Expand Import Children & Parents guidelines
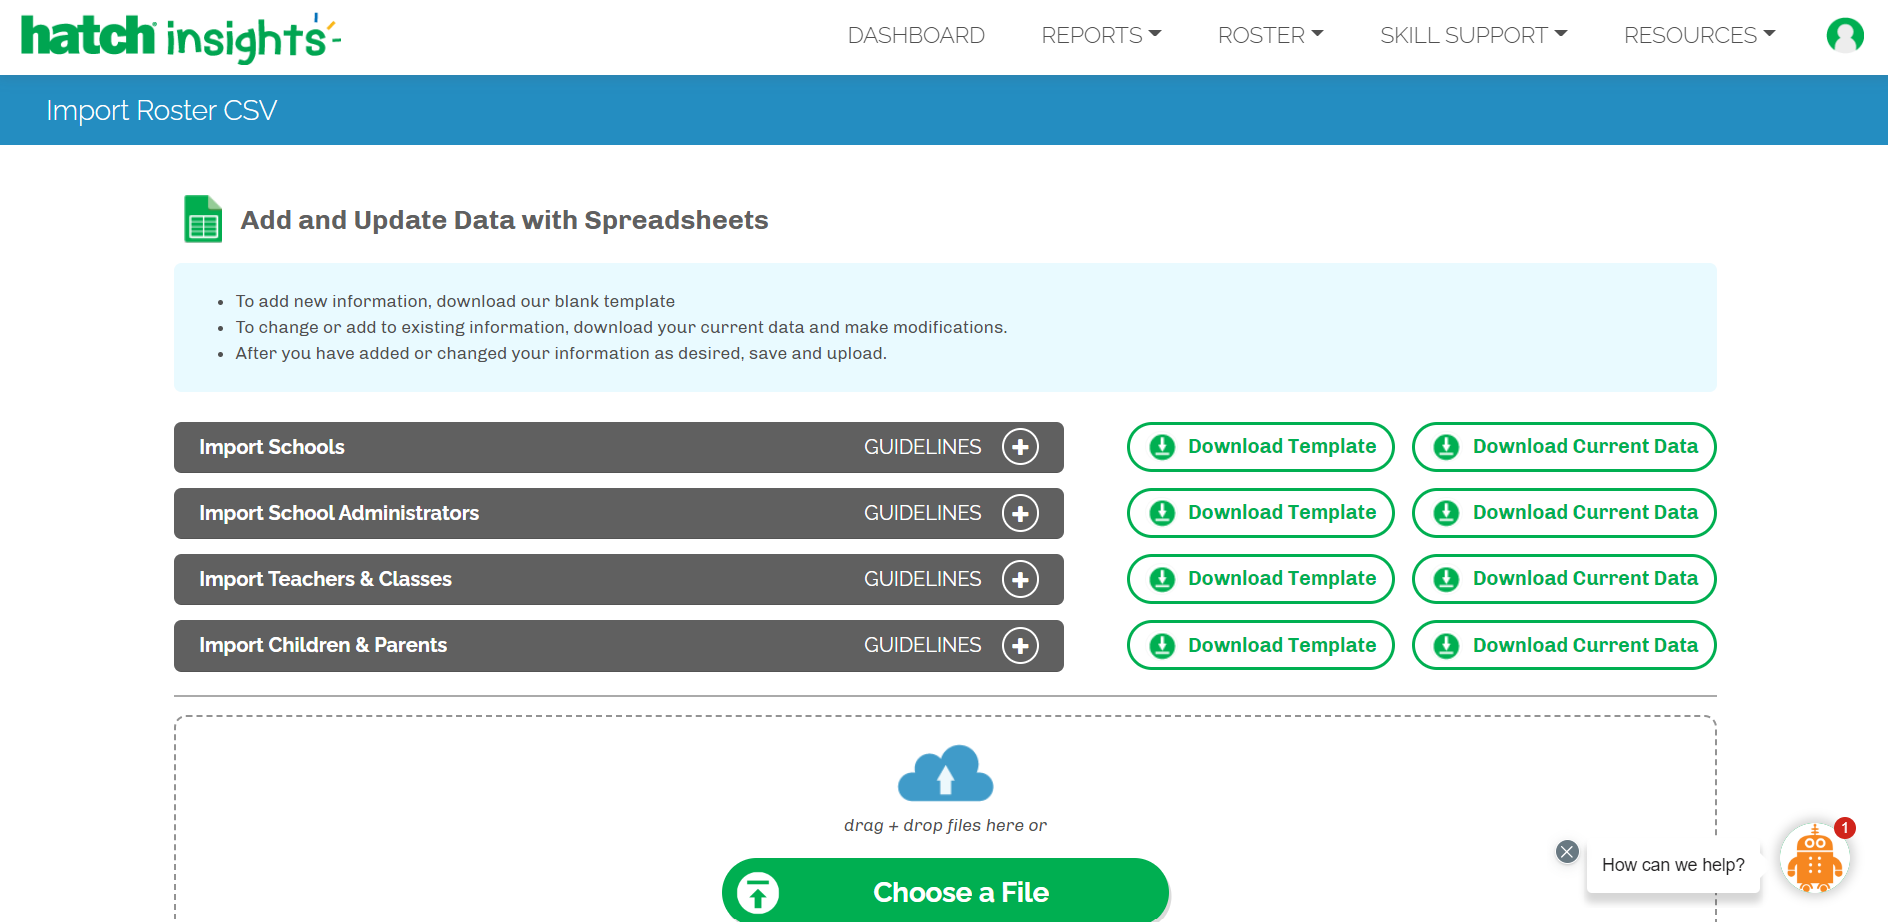Viewport: 1888px width, 922px height. point(1020,645)
